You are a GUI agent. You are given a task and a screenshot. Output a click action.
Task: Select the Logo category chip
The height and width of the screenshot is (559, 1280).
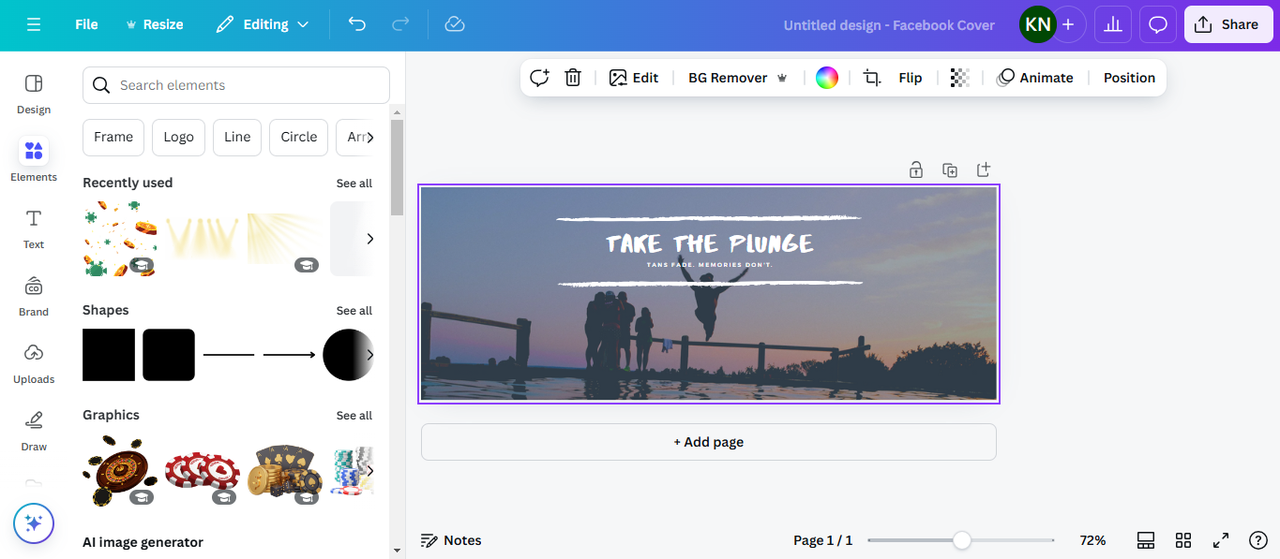coord(179,137)
